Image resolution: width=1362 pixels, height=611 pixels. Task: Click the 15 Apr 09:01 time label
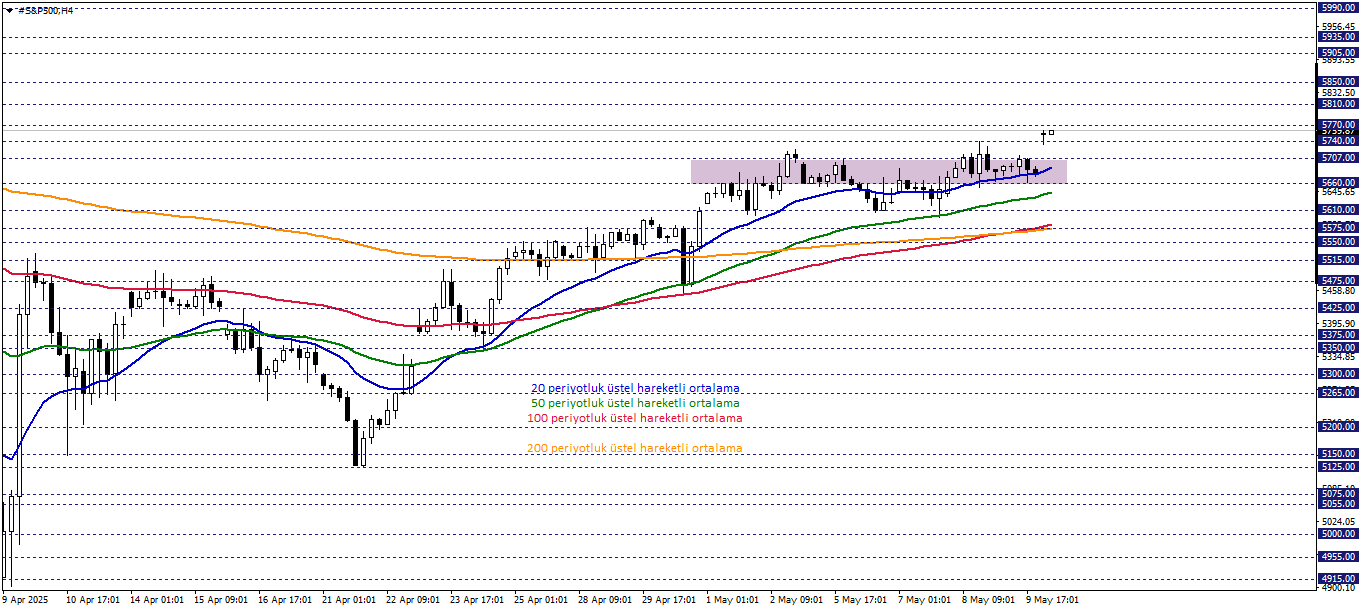(221, 600)
